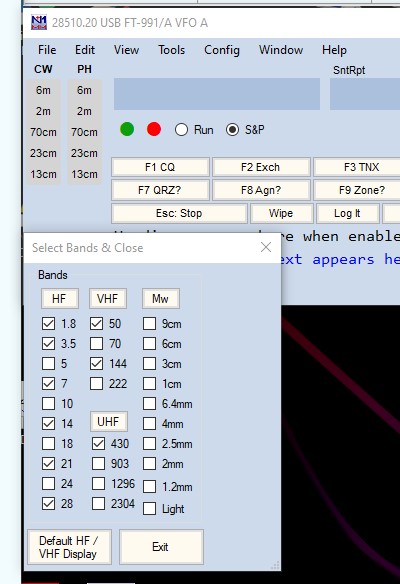
Task: Enable the 222 band checkbox
Action: 96,383
